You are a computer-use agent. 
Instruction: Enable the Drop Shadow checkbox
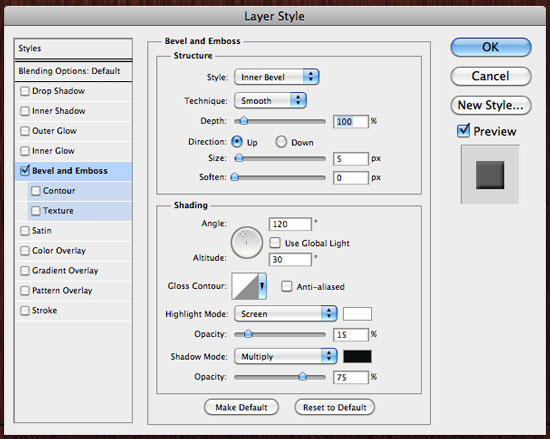click(25, 91)
